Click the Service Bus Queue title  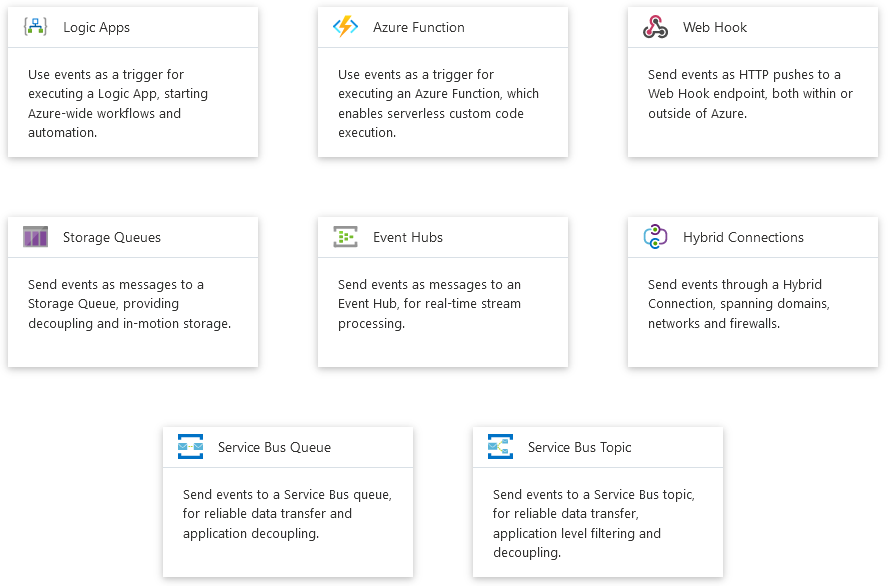pyautogui.click(x=274, y=447)
